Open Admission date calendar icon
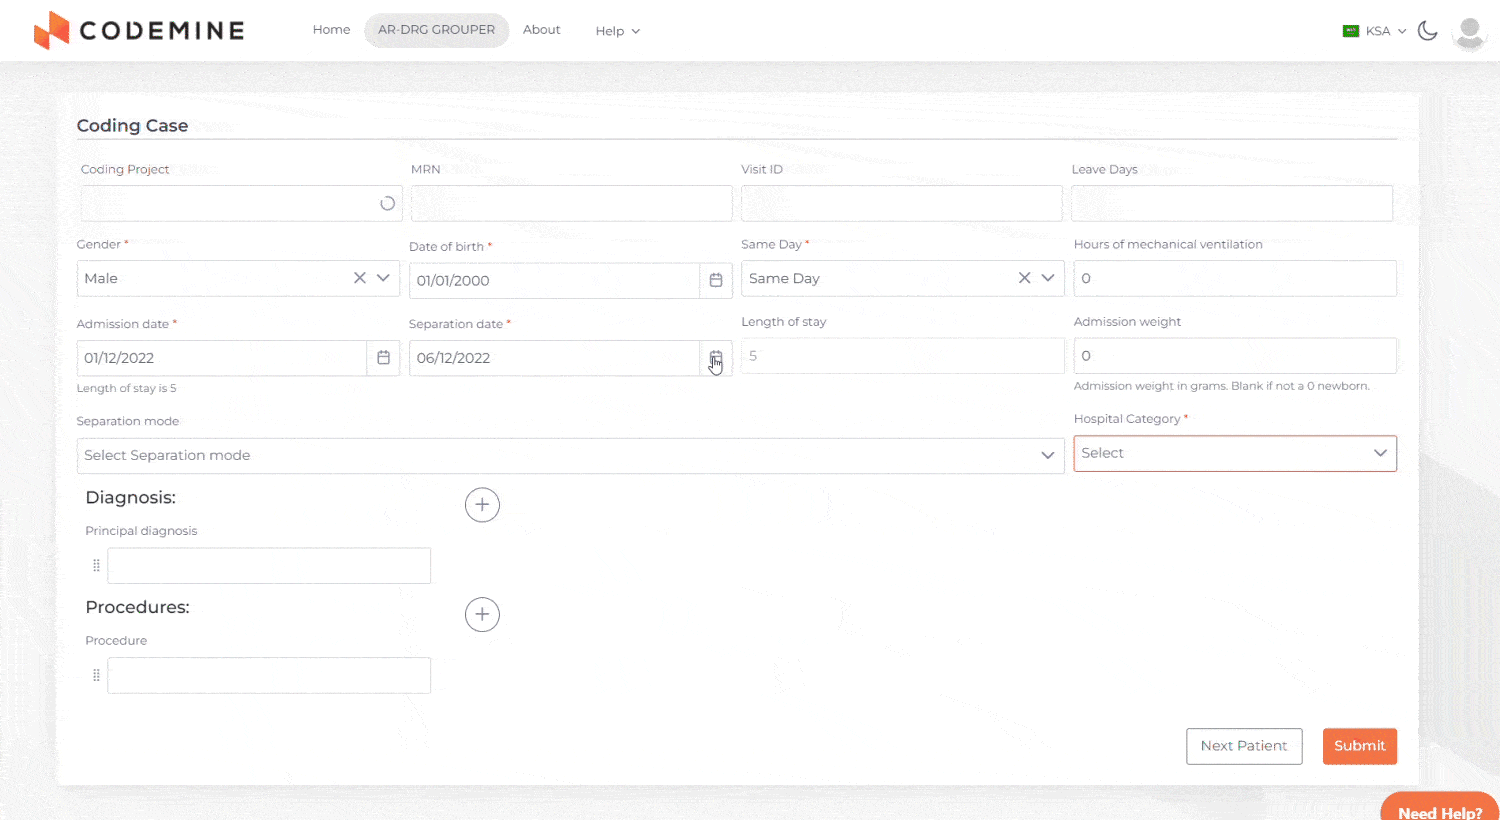 [x=383, y=358]
